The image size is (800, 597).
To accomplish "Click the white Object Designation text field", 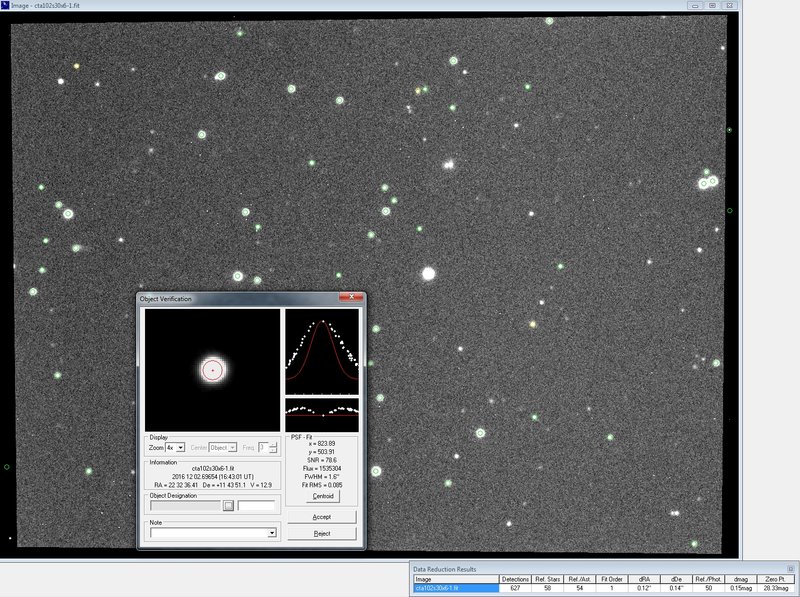I will [256, 506].
